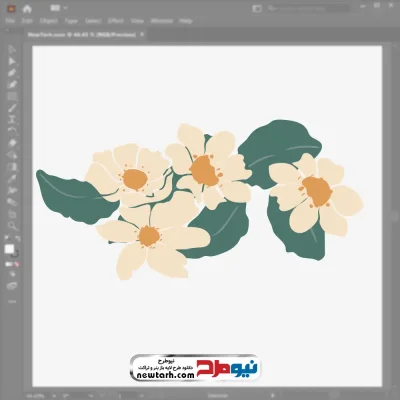The image size is (400, 400).
Task: Open the Effect menu
Action: pos(116,21)
